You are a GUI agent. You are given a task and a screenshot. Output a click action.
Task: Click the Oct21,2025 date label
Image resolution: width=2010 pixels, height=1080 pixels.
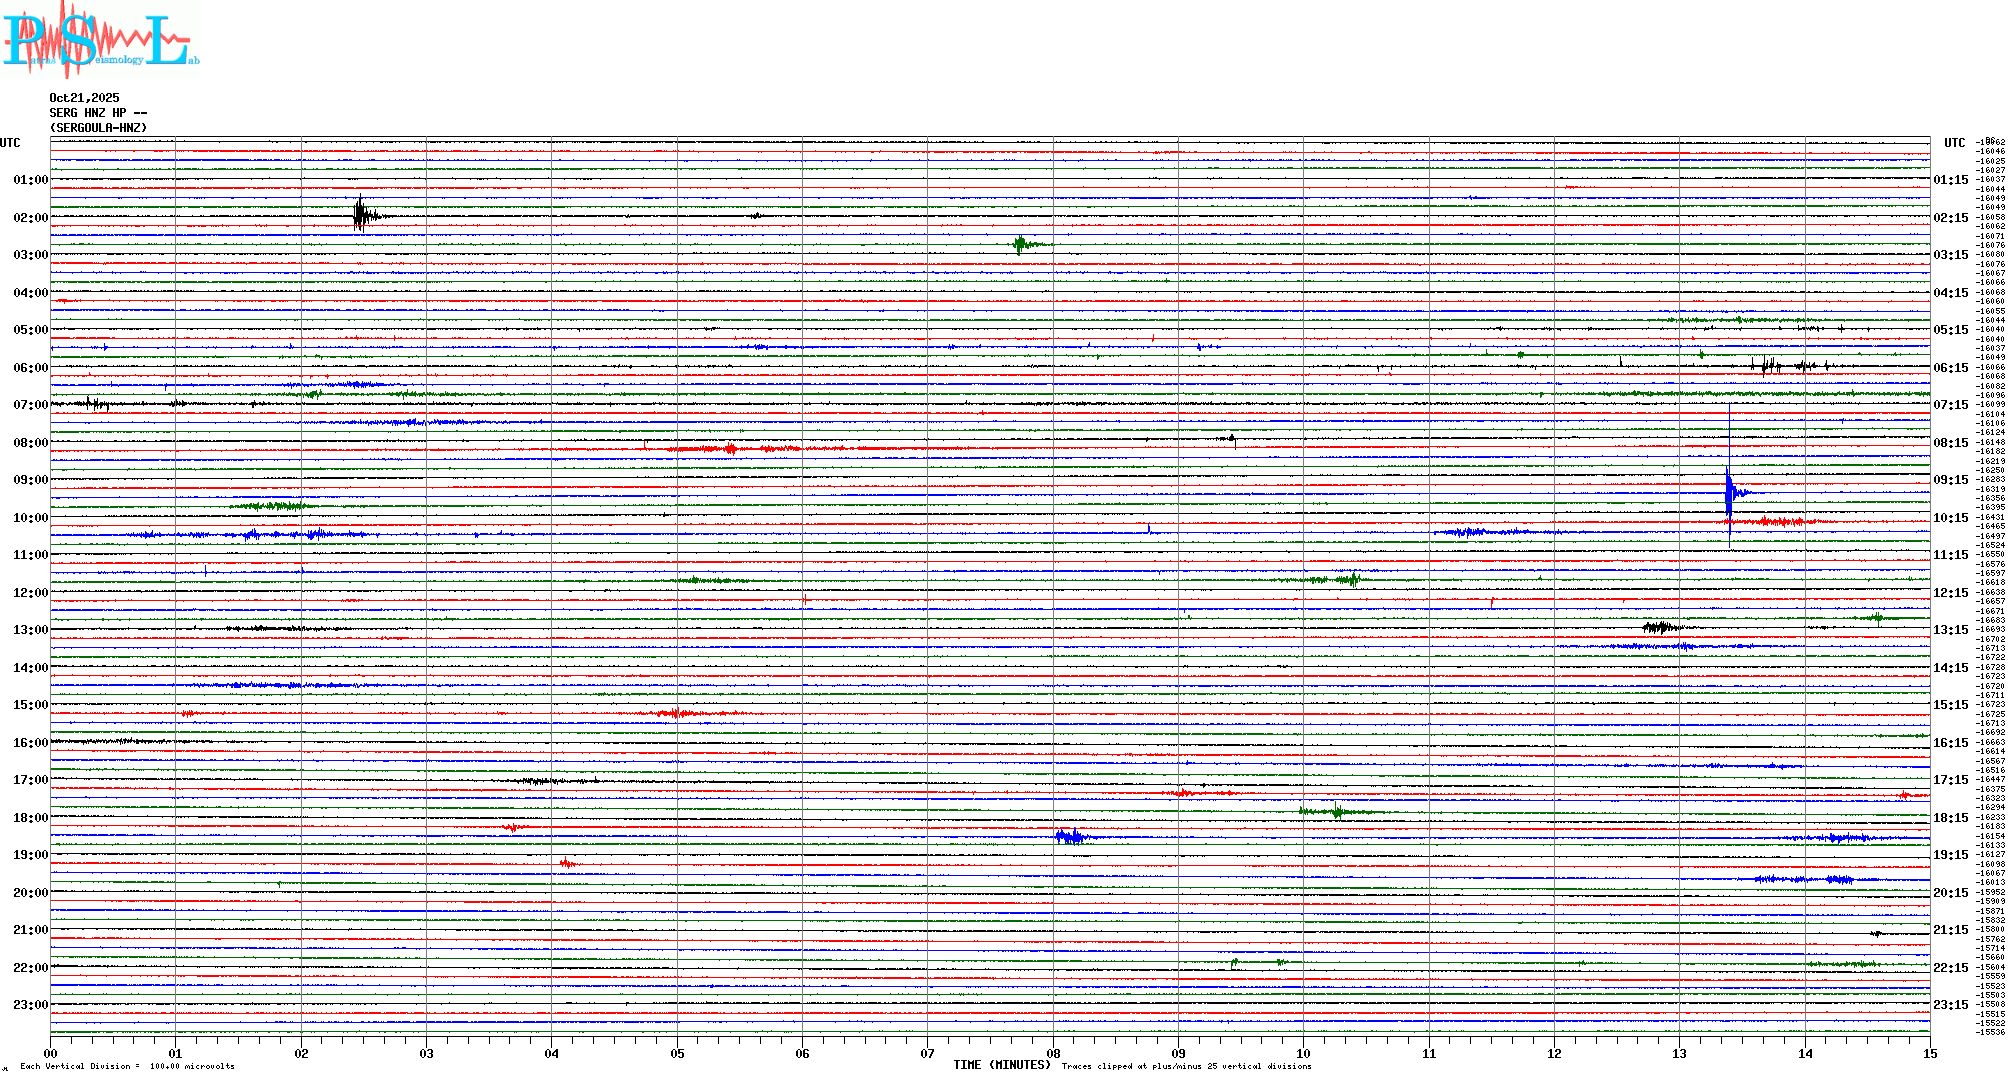[x=84, y=98]
